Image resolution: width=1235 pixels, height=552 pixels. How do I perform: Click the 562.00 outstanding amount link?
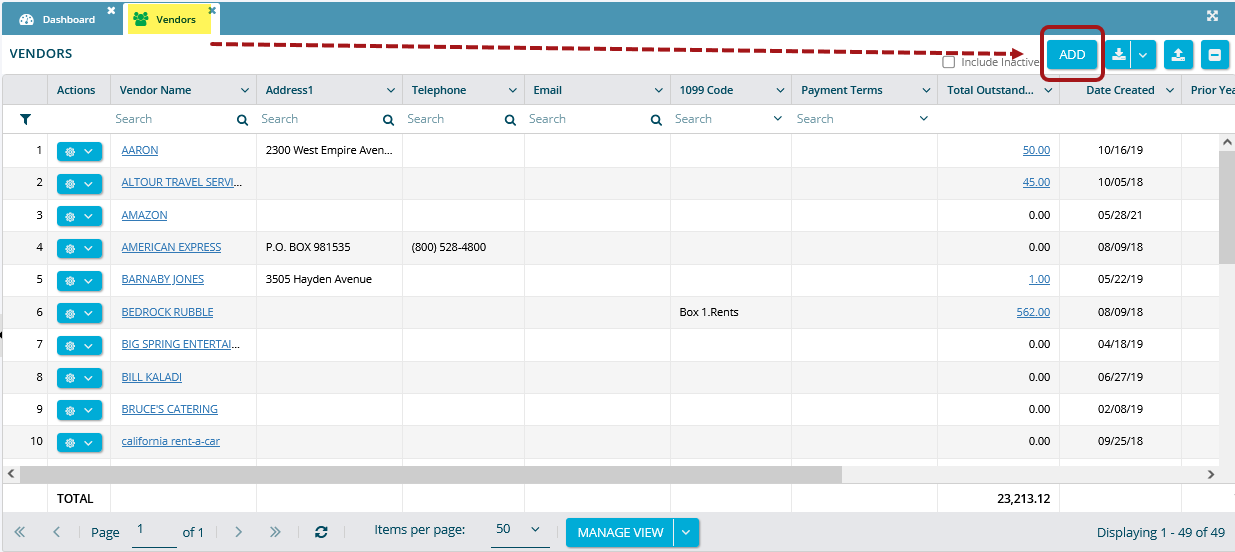click(1033, 312)
